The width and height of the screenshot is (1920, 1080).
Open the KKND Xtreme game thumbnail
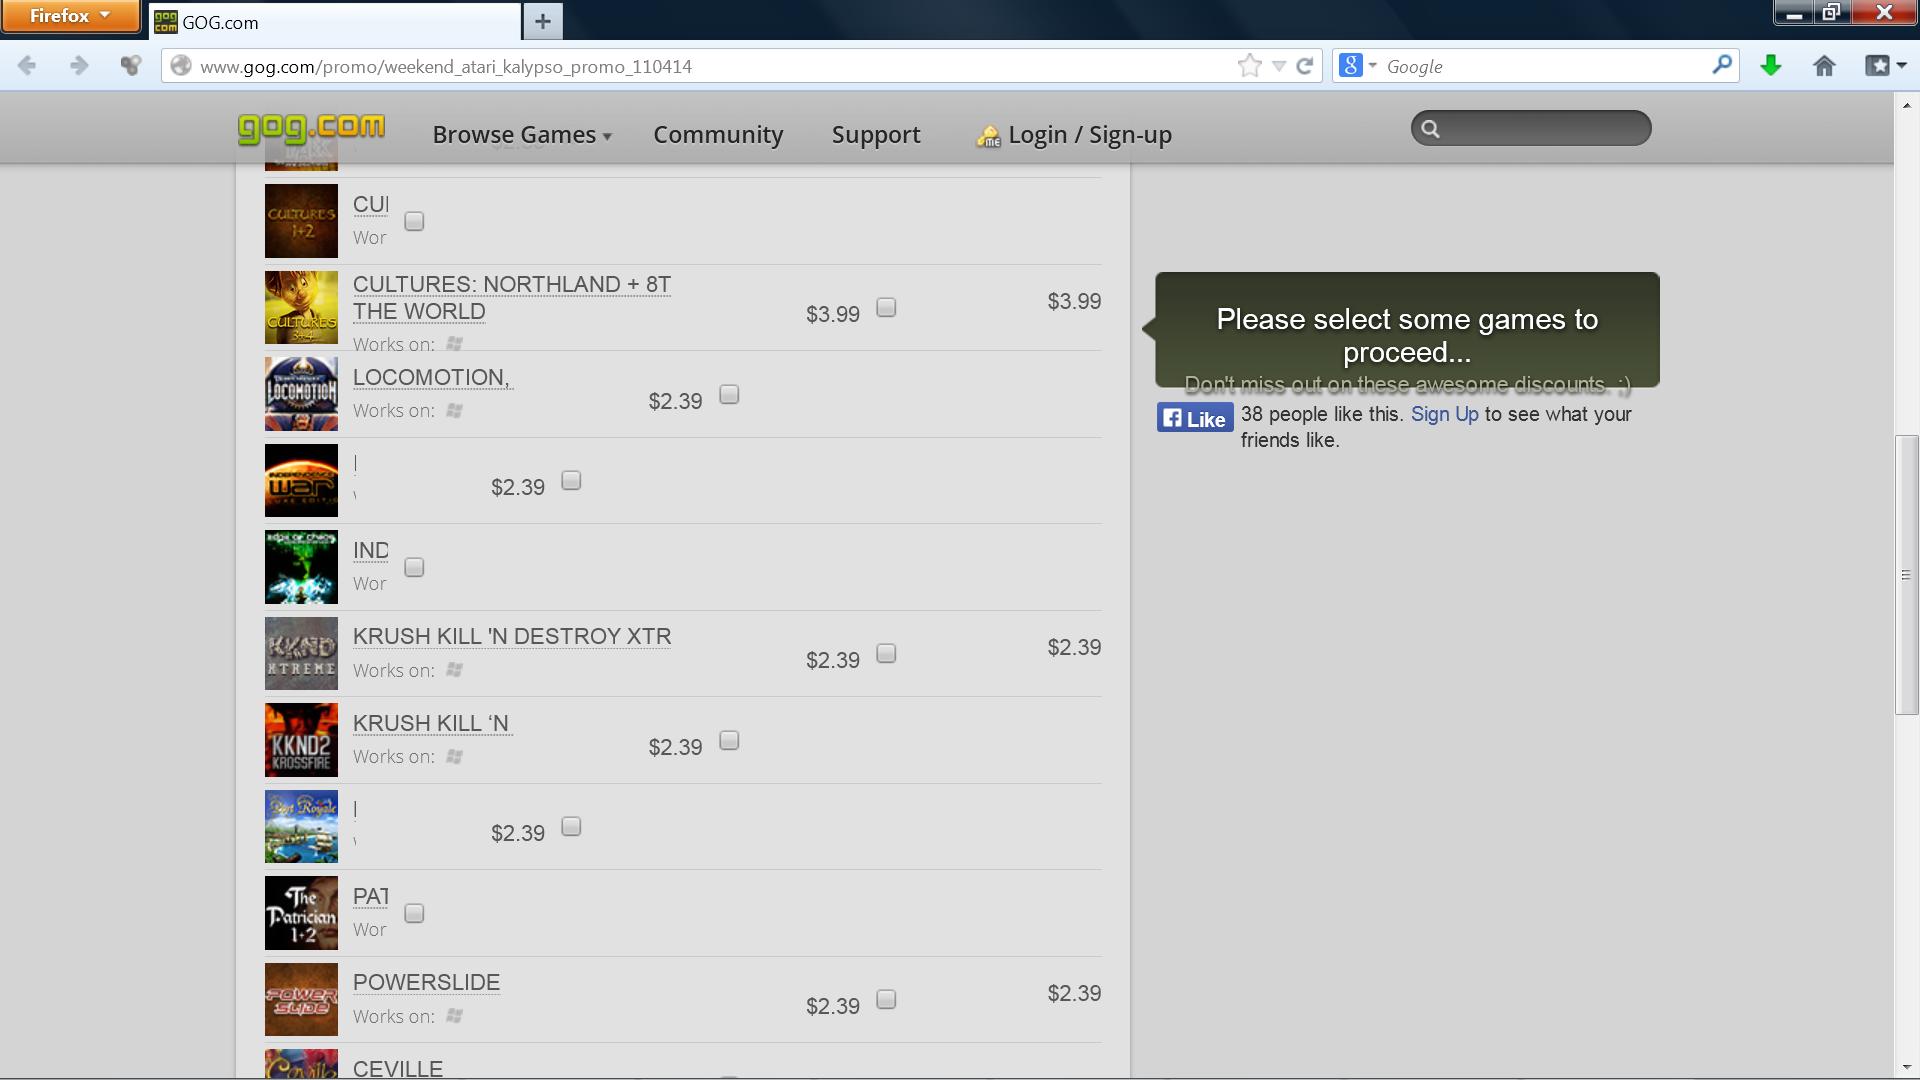click(301, 653)
